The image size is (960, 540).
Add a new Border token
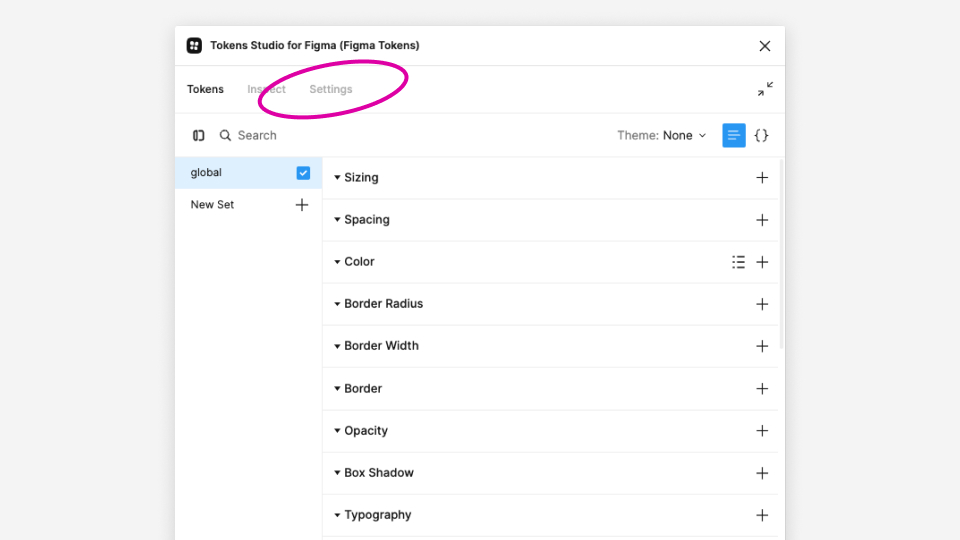click(762, 389)
